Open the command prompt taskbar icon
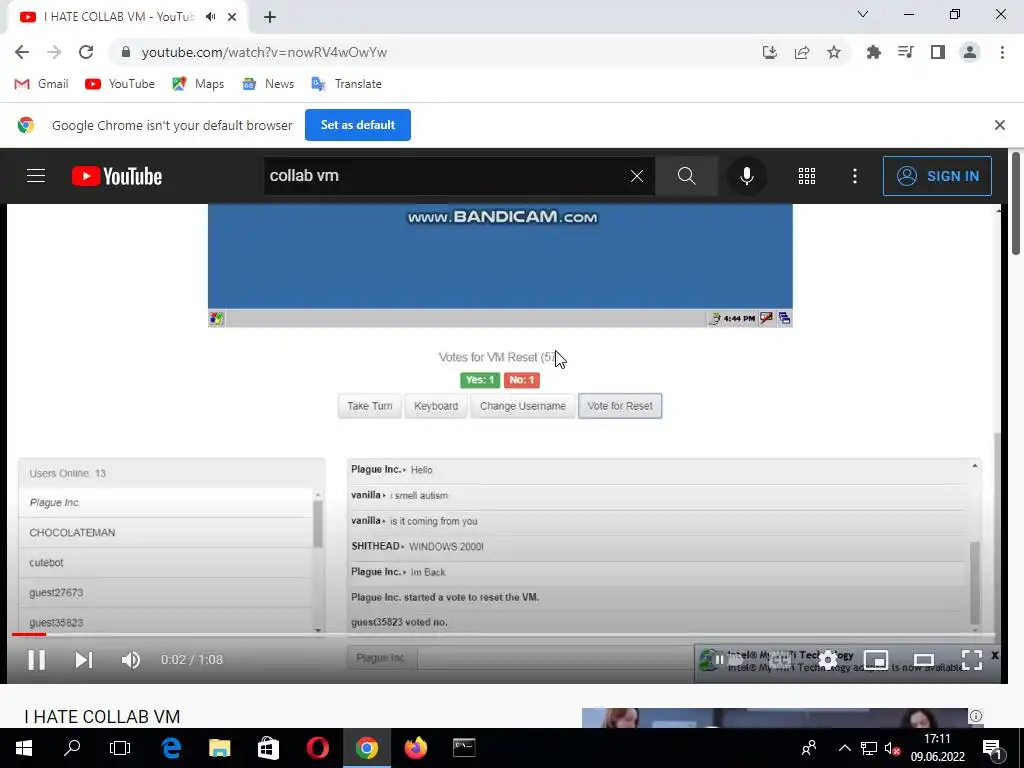This screenshot has width=1024, height=768. (x=464, y=748)
